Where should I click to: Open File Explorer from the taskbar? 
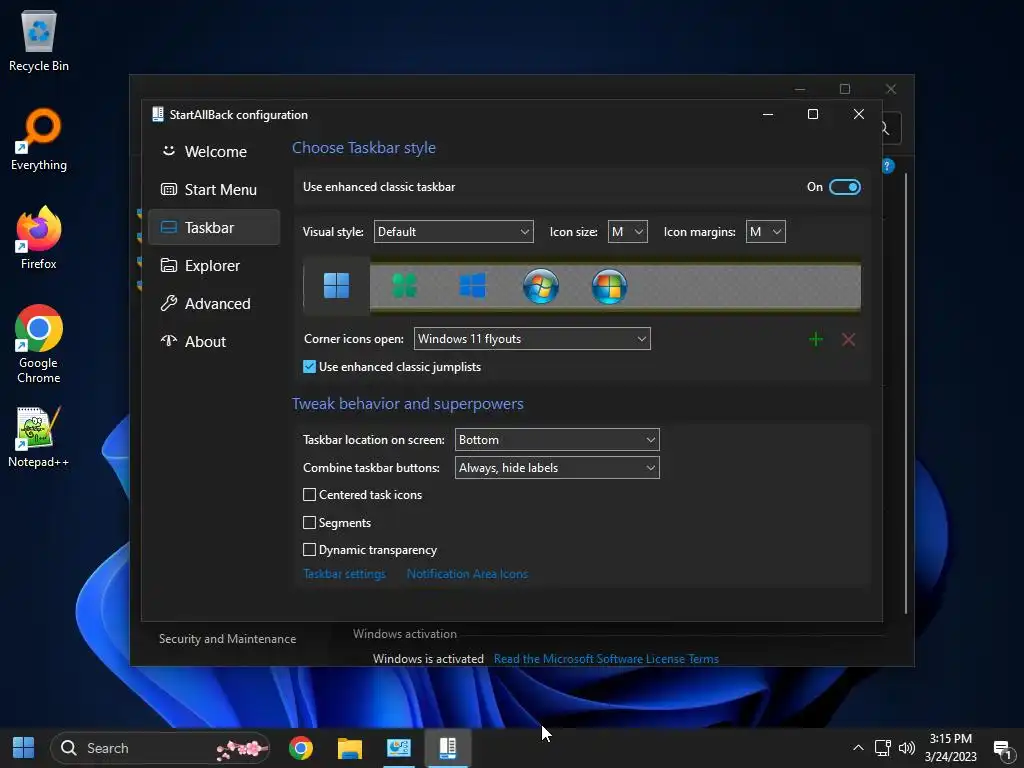(349, 748)
